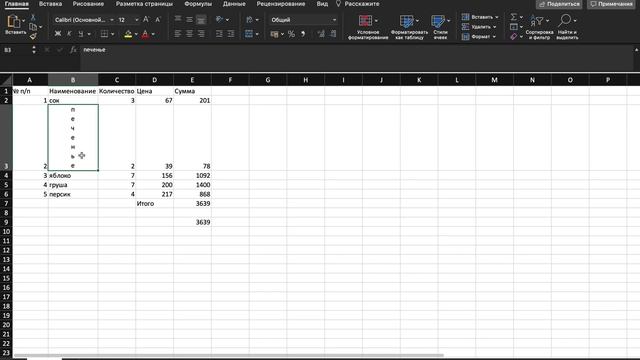Click the increase decimal icon
Viewport: 640px width, 360px height.
(x=321, y=34)
